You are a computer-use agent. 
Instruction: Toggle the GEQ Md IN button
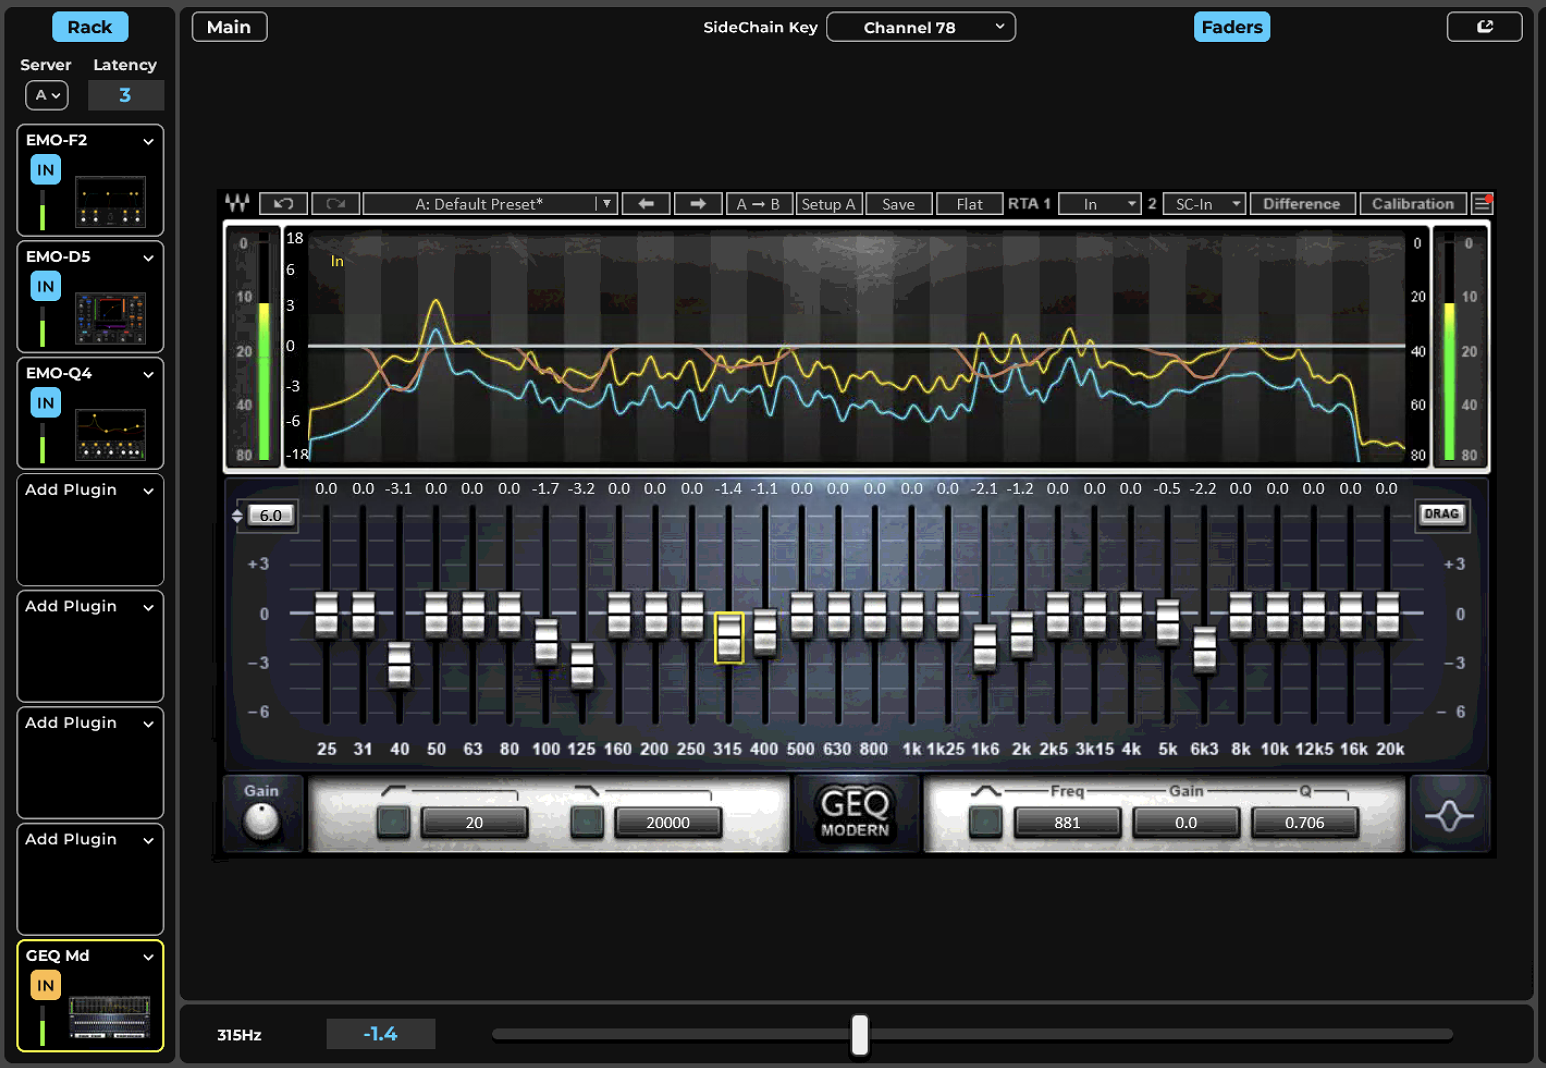point(45,986)
